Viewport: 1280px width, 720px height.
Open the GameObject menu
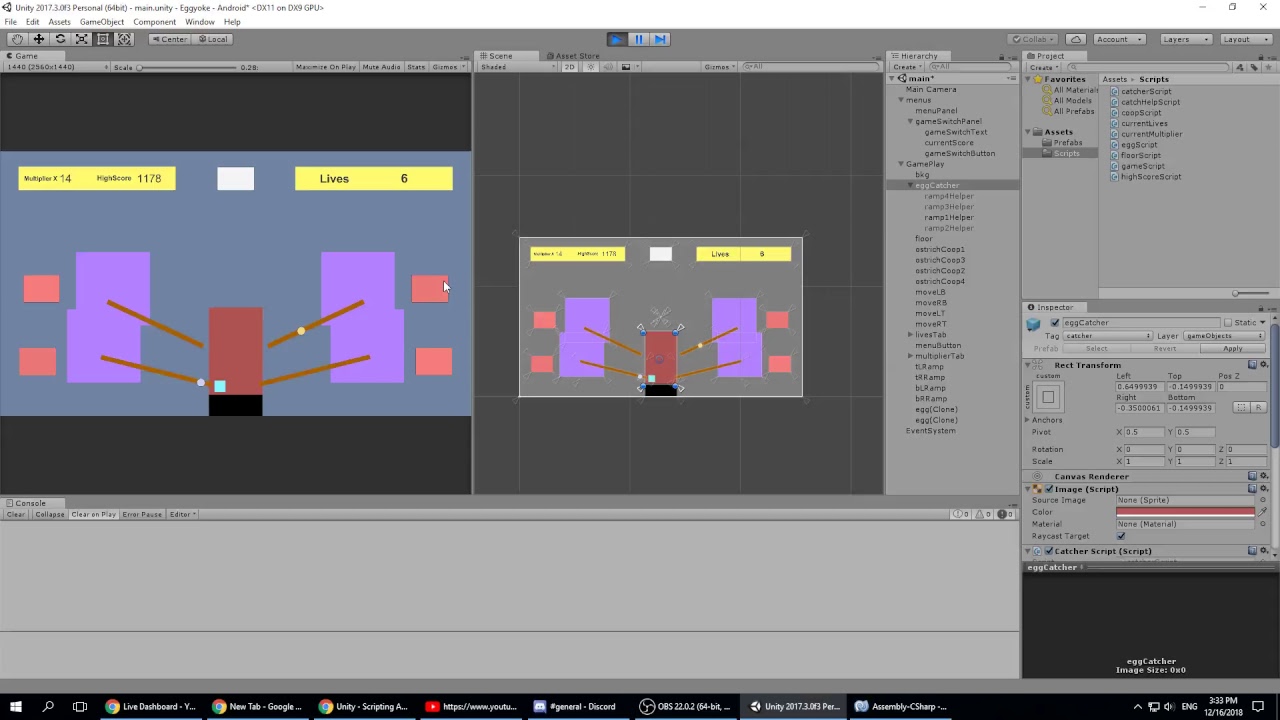(102, 21)
